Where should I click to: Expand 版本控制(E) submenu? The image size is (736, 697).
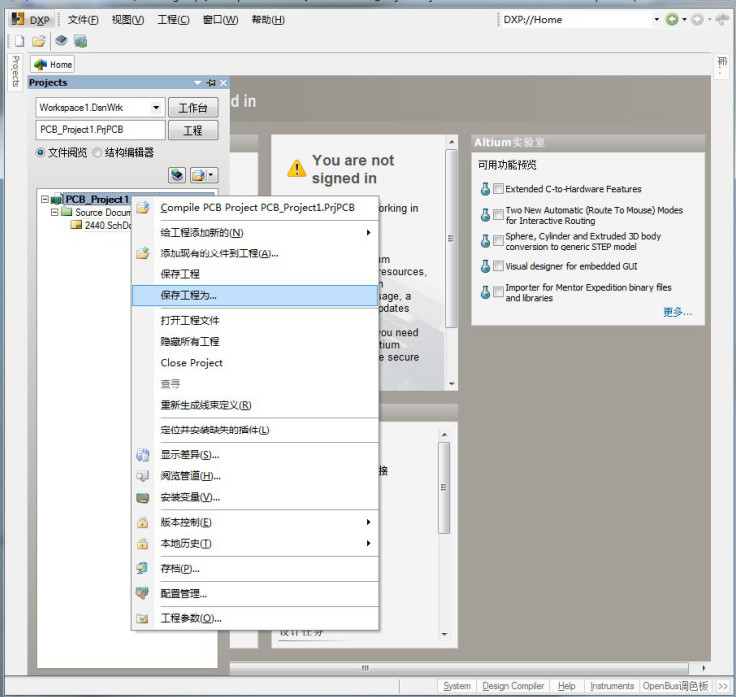(368, 522)
